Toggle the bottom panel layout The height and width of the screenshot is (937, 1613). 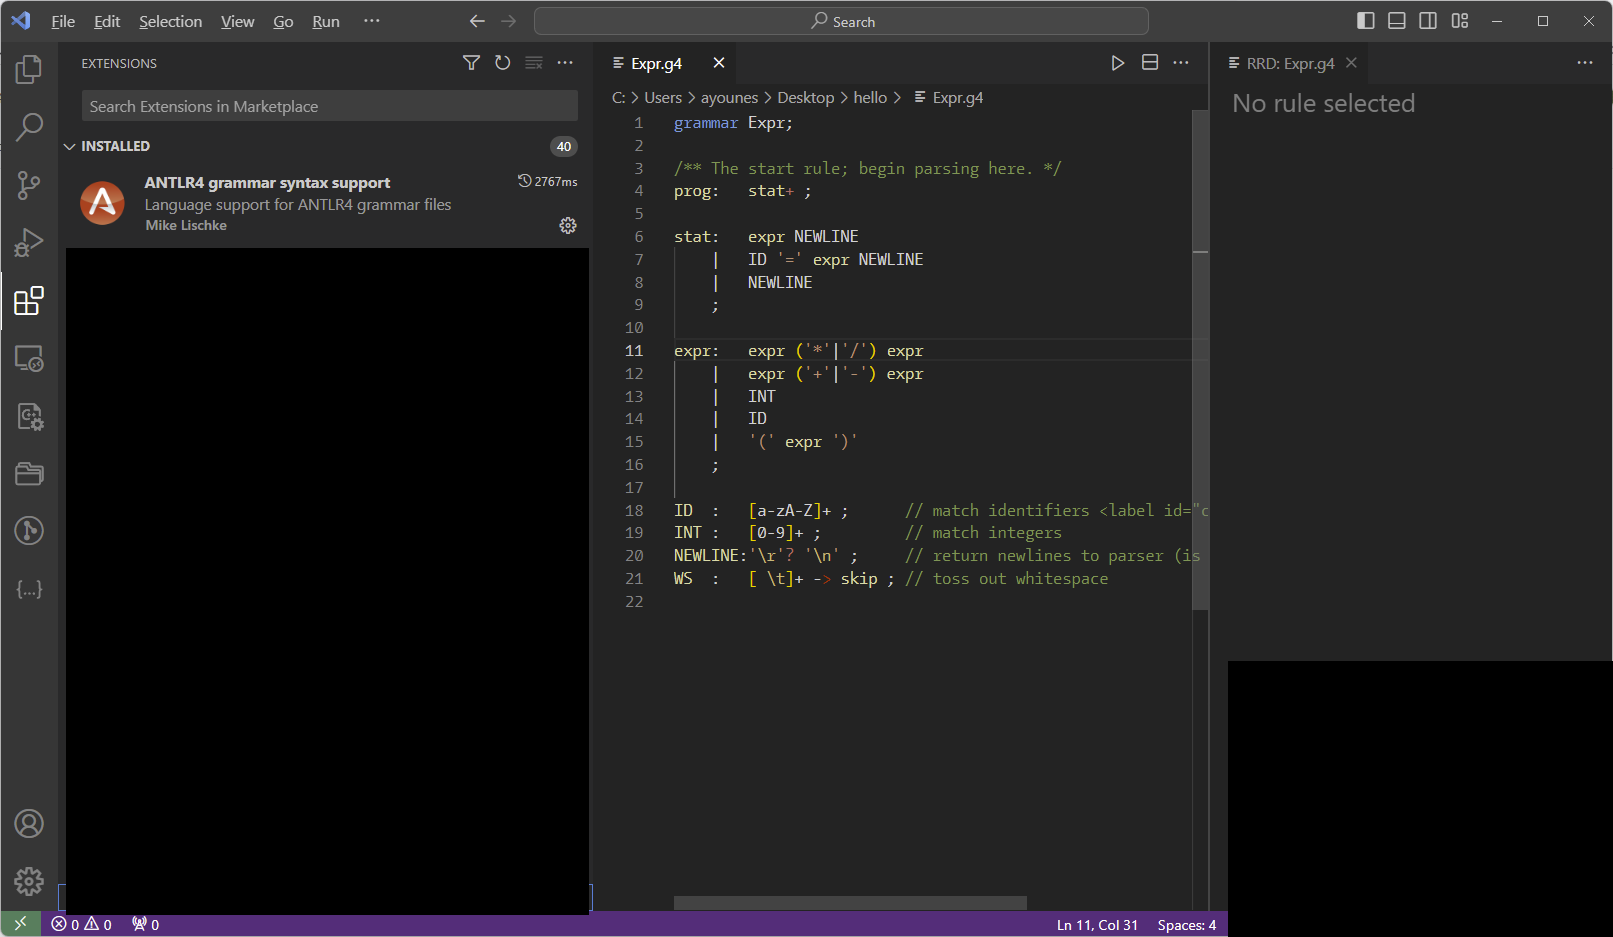[x=1397, y=21]
